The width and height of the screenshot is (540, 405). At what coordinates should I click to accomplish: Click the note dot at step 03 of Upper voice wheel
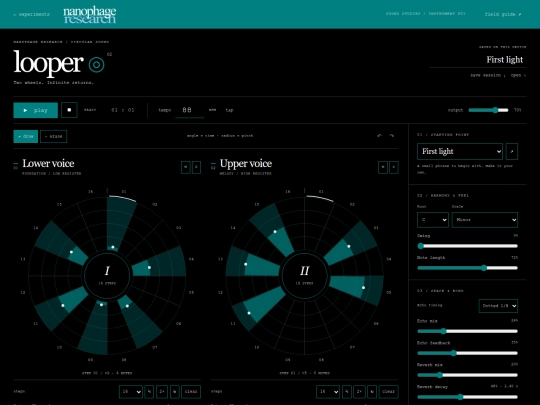pos(349,246)
